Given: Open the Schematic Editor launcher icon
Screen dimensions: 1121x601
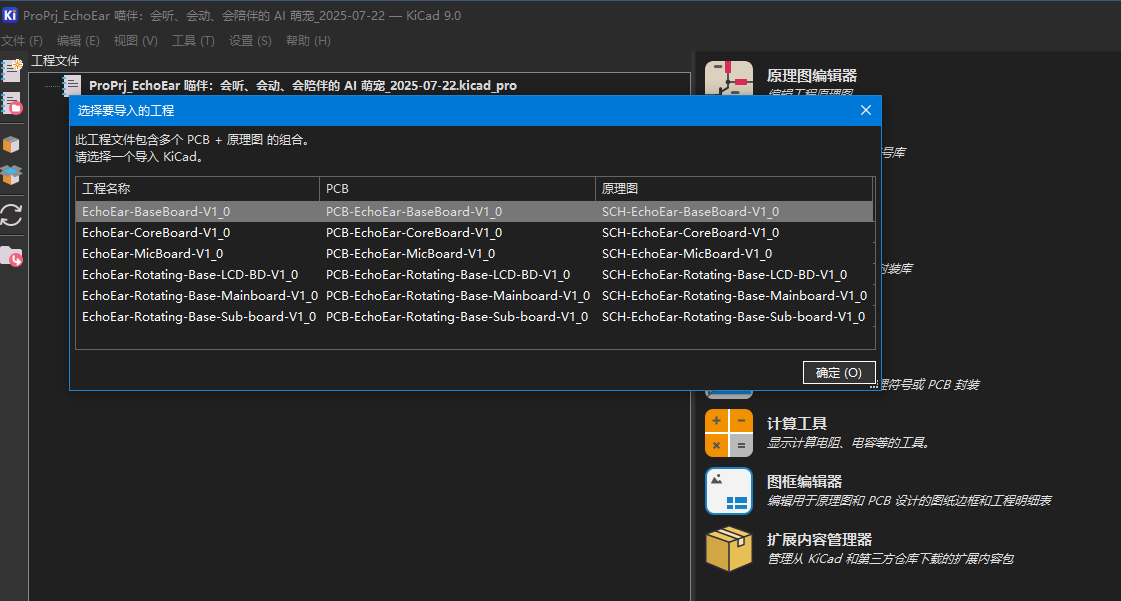Looking at the screenshot, I should coord(729,78).
